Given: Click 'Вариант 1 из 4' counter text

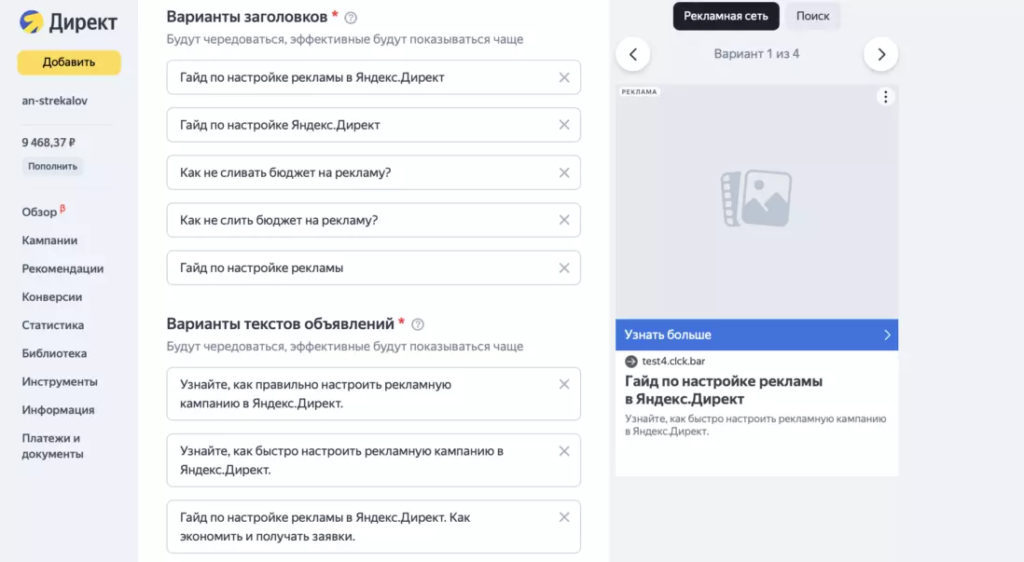Looking at the screenshot, I should 756,54.
